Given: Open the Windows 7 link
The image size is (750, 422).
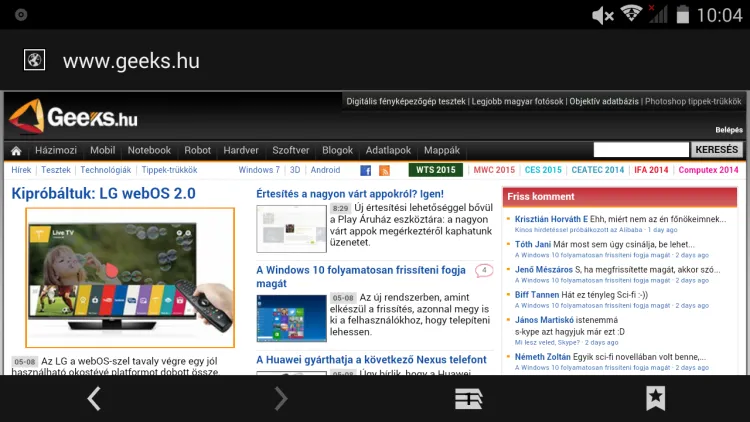Looking at the screenshot, I should 259,170.
